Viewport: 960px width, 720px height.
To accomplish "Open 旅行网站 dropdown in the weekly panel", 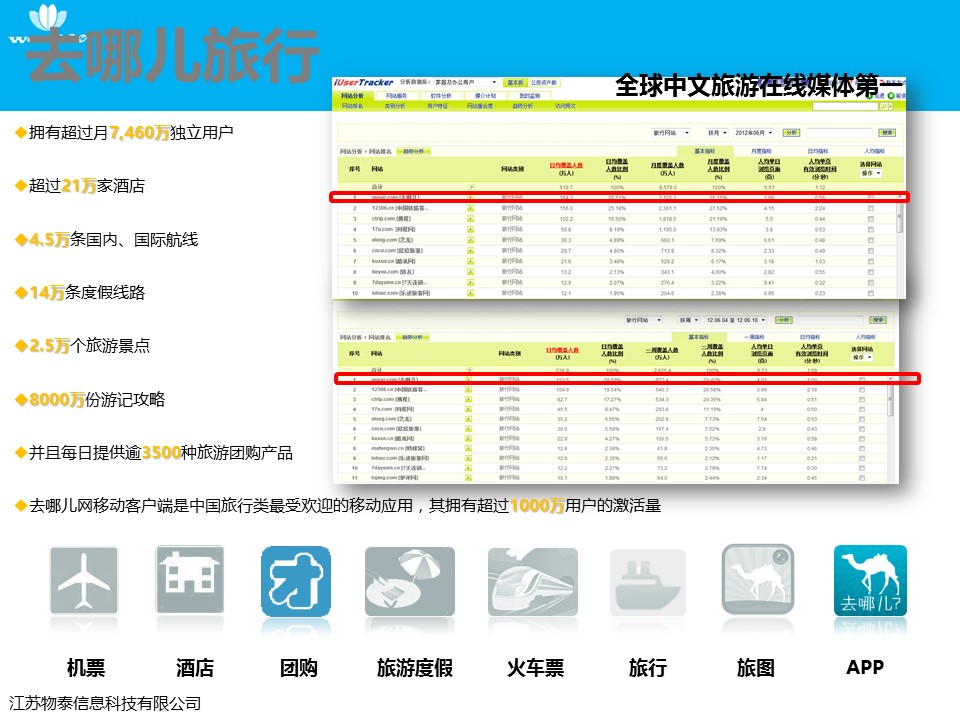I will point(643,320).
